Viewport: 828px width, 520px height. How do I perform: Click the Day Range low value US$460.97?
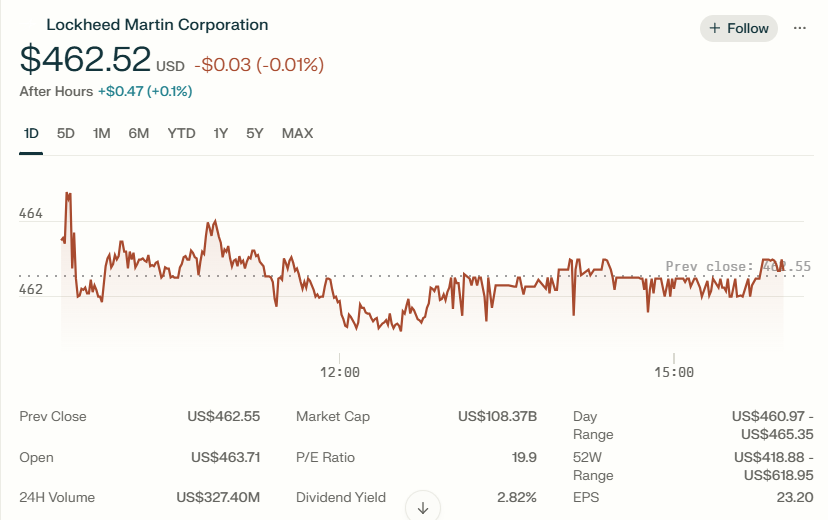[768, 417]
